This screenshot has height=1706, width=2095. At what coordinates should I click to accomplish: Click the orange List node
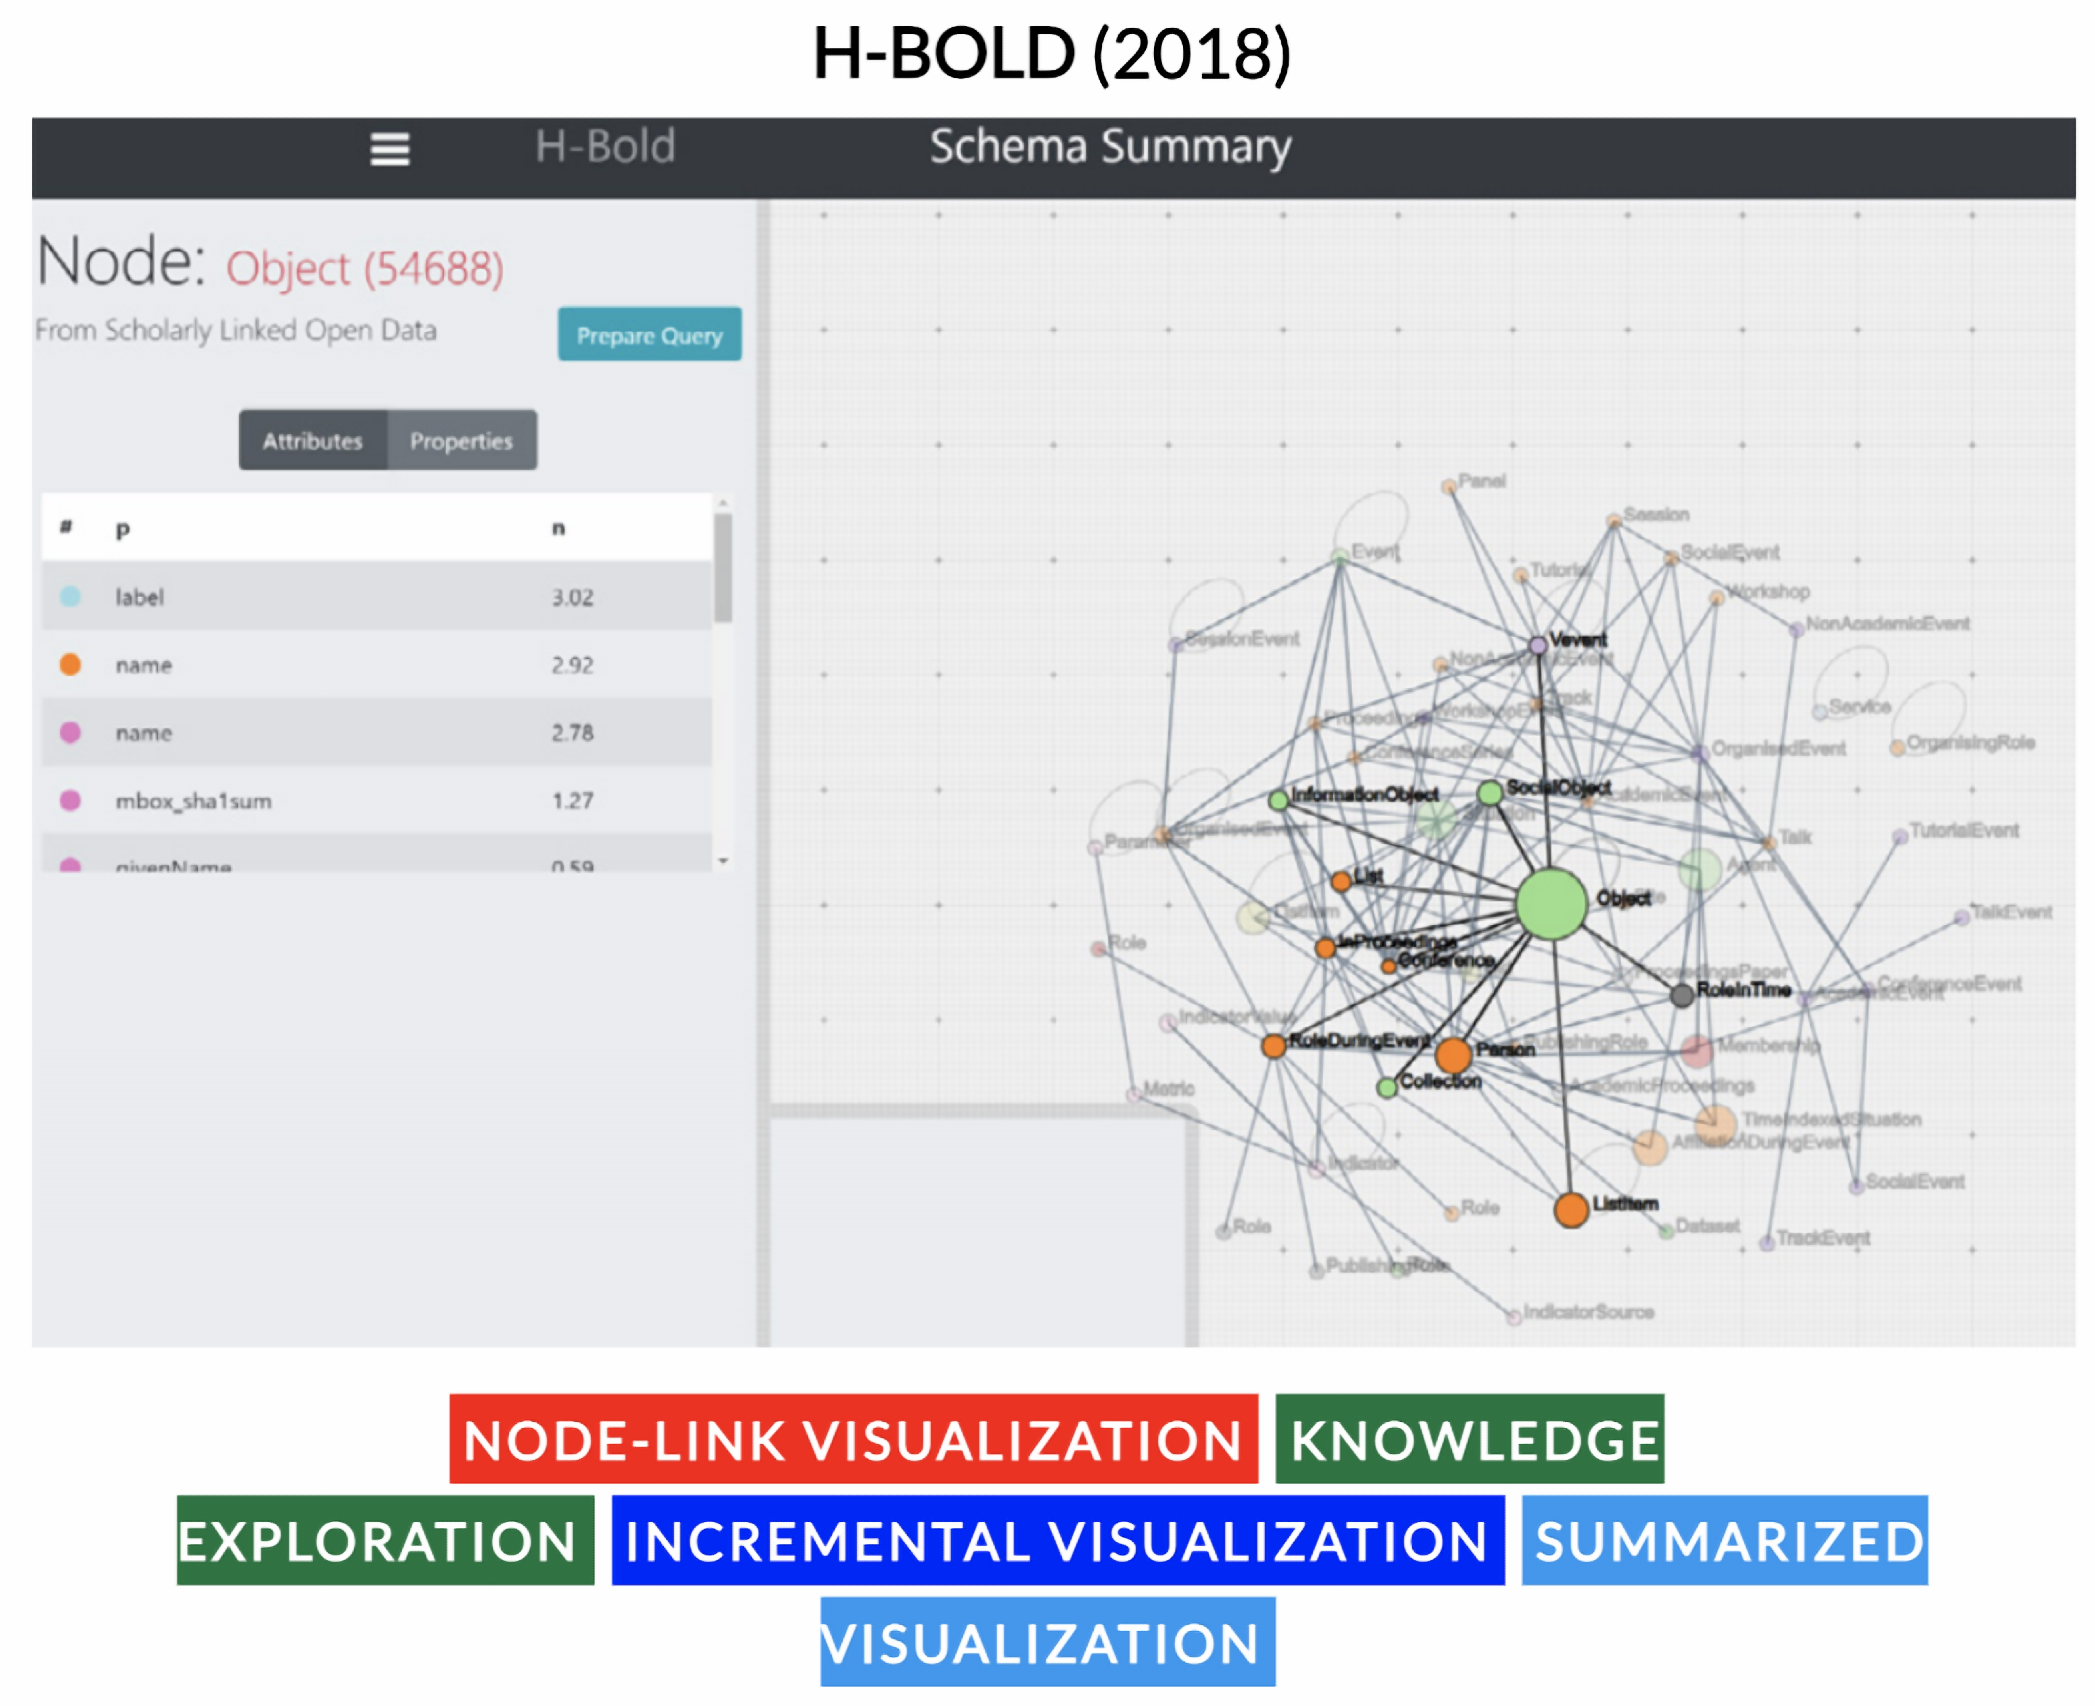1341,881
